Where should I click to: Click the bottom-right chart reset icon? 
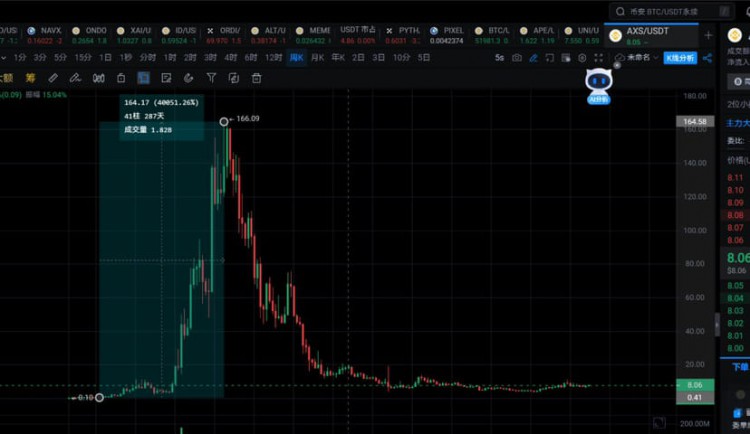pos(659,423)
